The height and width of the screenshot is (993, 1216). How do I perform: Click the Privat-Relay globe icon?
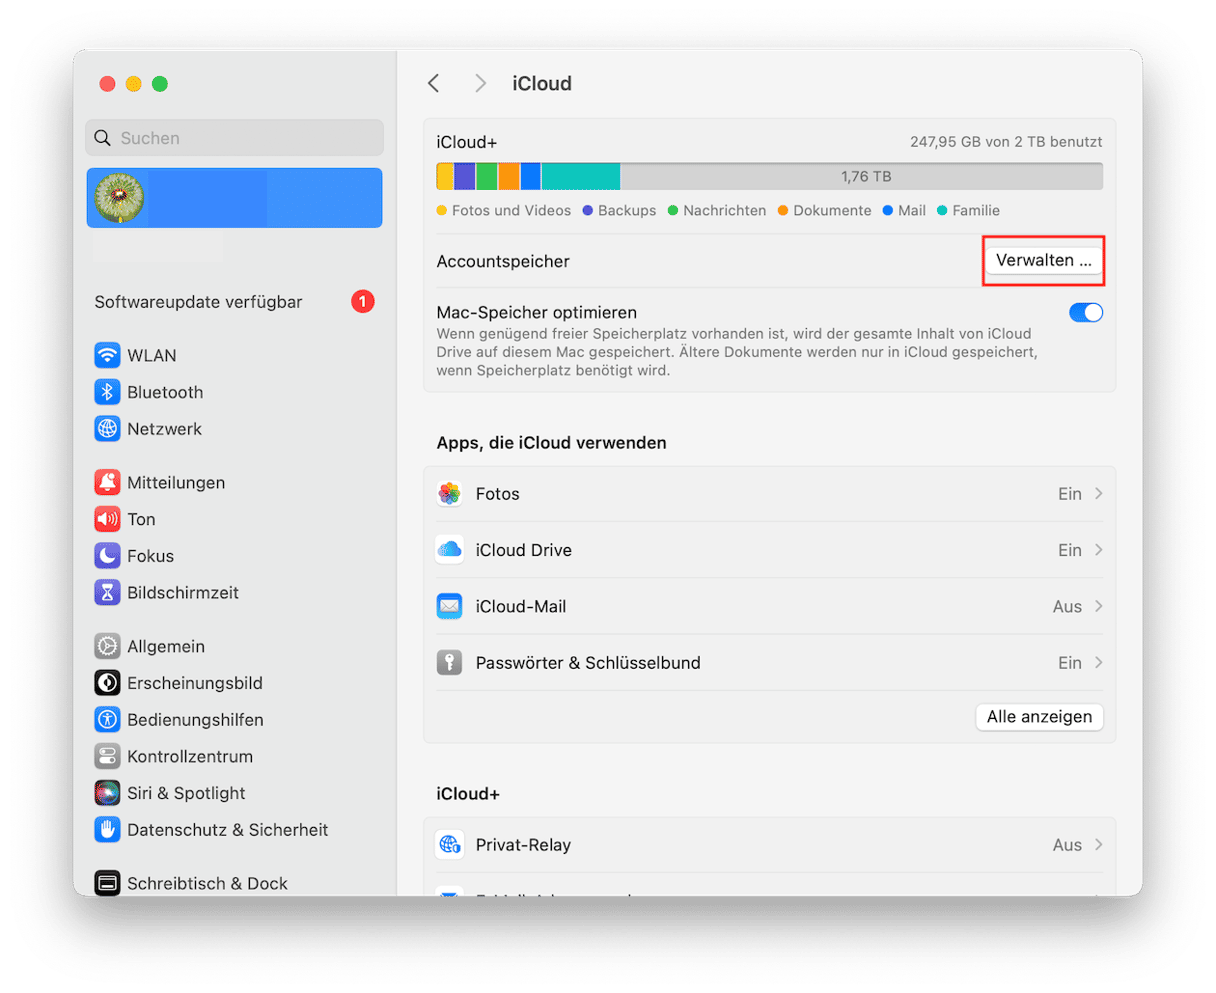(x=450, y=845)
